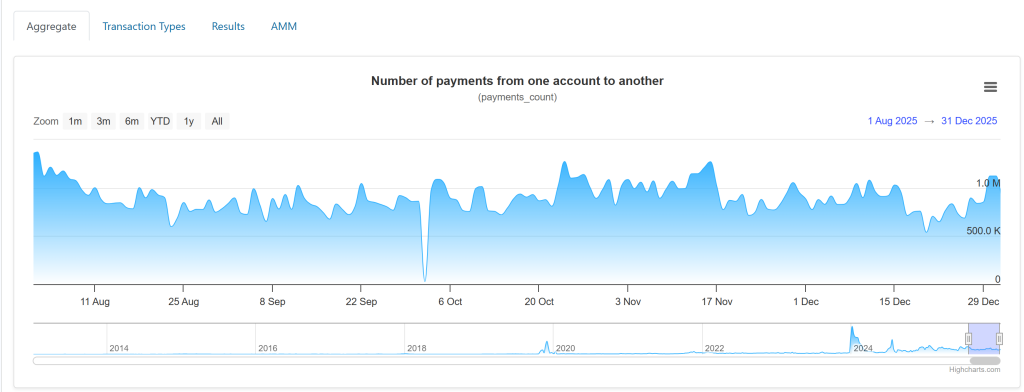The height and width of the screenshot is (392, 1024).
Task: Switch to the Aggregate tab
Action: pos(52,26)
